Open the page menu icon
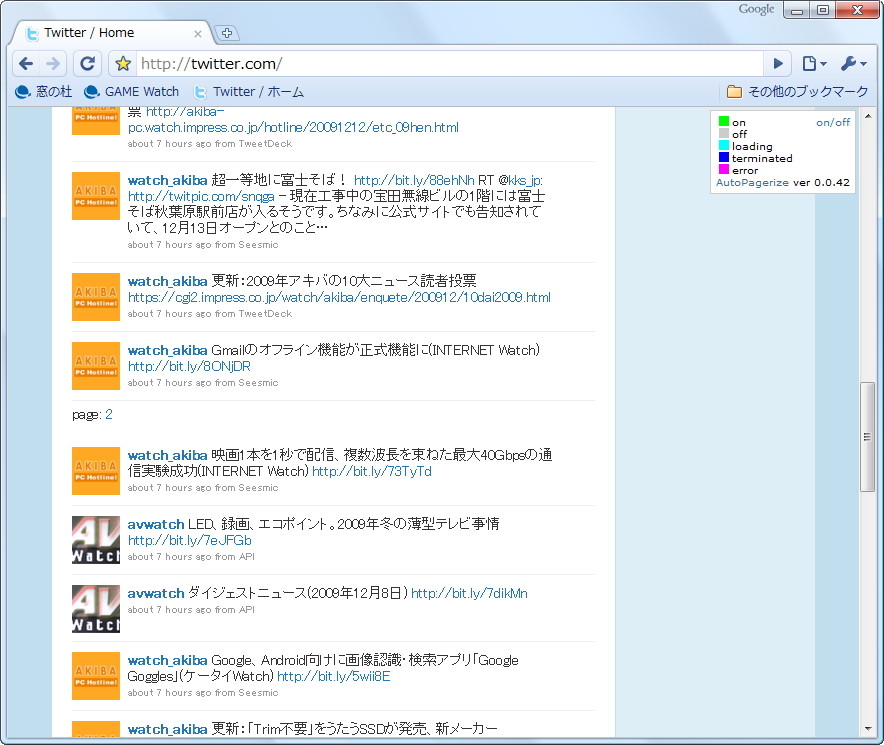This screenshot has width=884, height=745. tap(812, 63)
